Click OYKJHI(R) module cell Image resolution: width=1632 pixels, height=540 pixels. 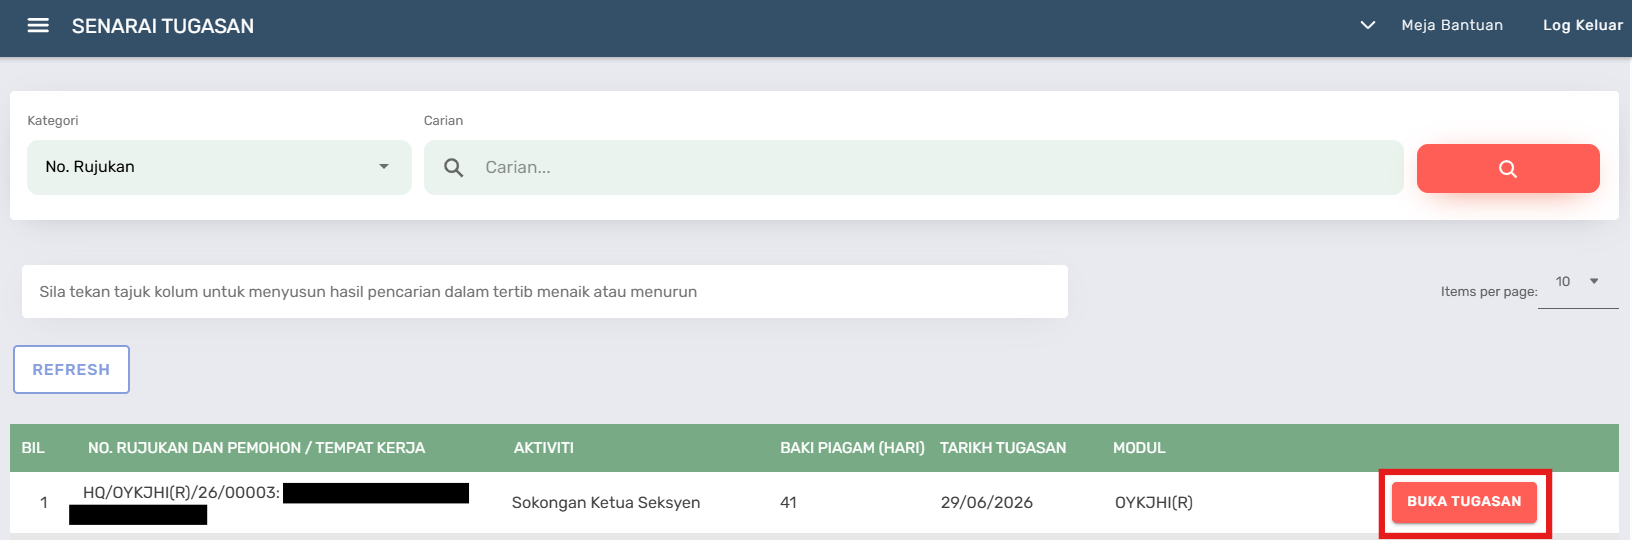click(x=1154, y=503)
